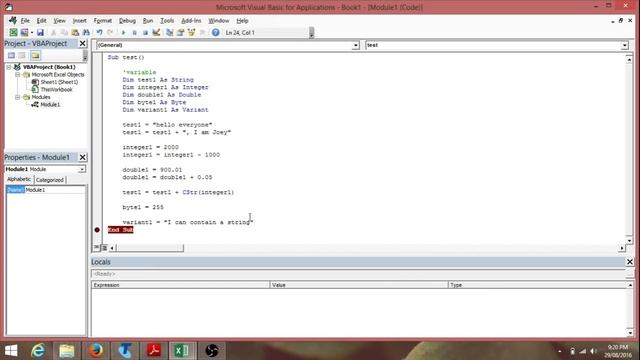Open the Help menu
Viewport: 640px width, 360px height.
pyautogui.click(x=242, y=20)
